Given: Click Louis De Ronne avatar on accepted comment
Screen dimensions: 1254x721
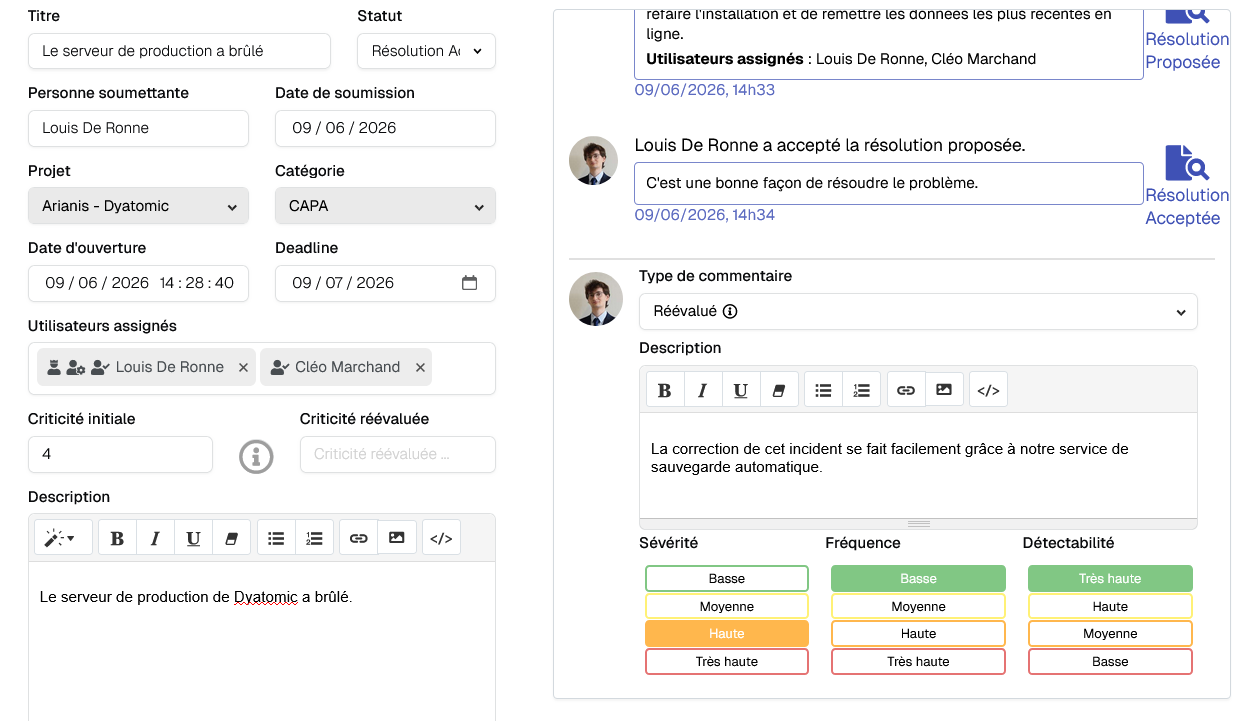Looking at the screenshot, I should pyautogui.click(x=593, y=160).
